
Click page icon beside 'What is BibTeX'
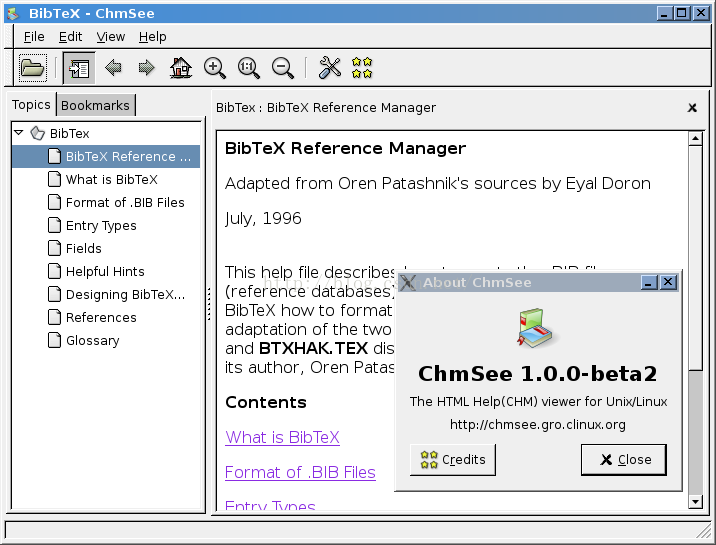pos(54,179)
